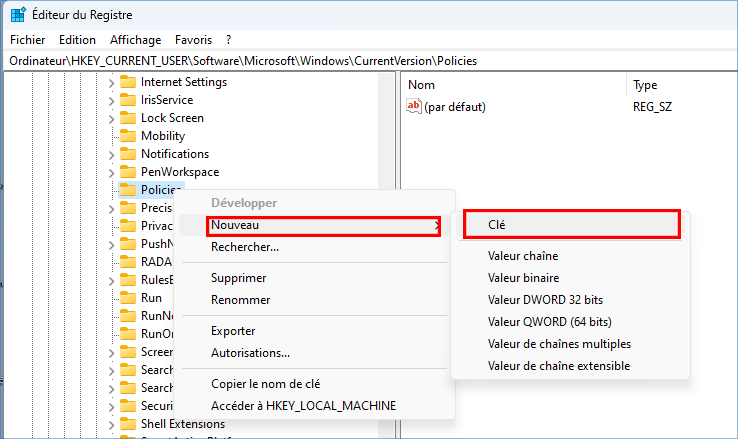Choose Valeur DWORD 32 bits option
Image resolution: width=738 pixels, height=439 pixels.
tap(545, 299)
